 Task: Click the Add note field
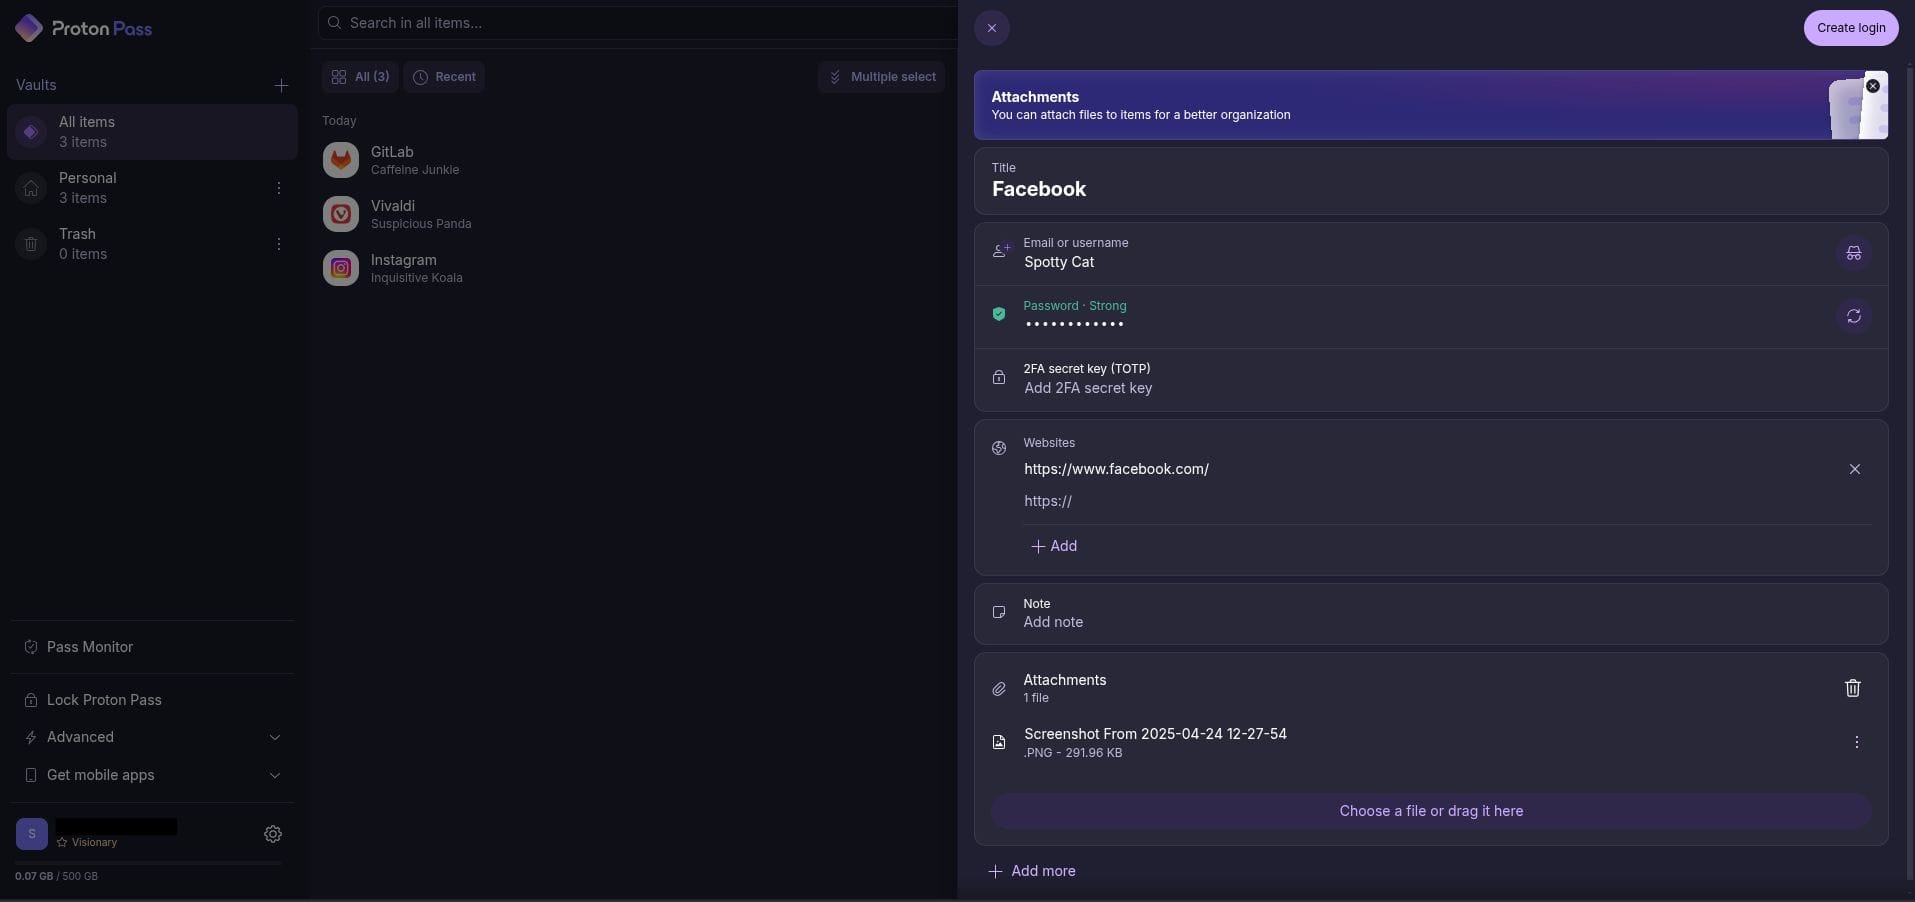pyautogui.click(x=1431, y=614)
